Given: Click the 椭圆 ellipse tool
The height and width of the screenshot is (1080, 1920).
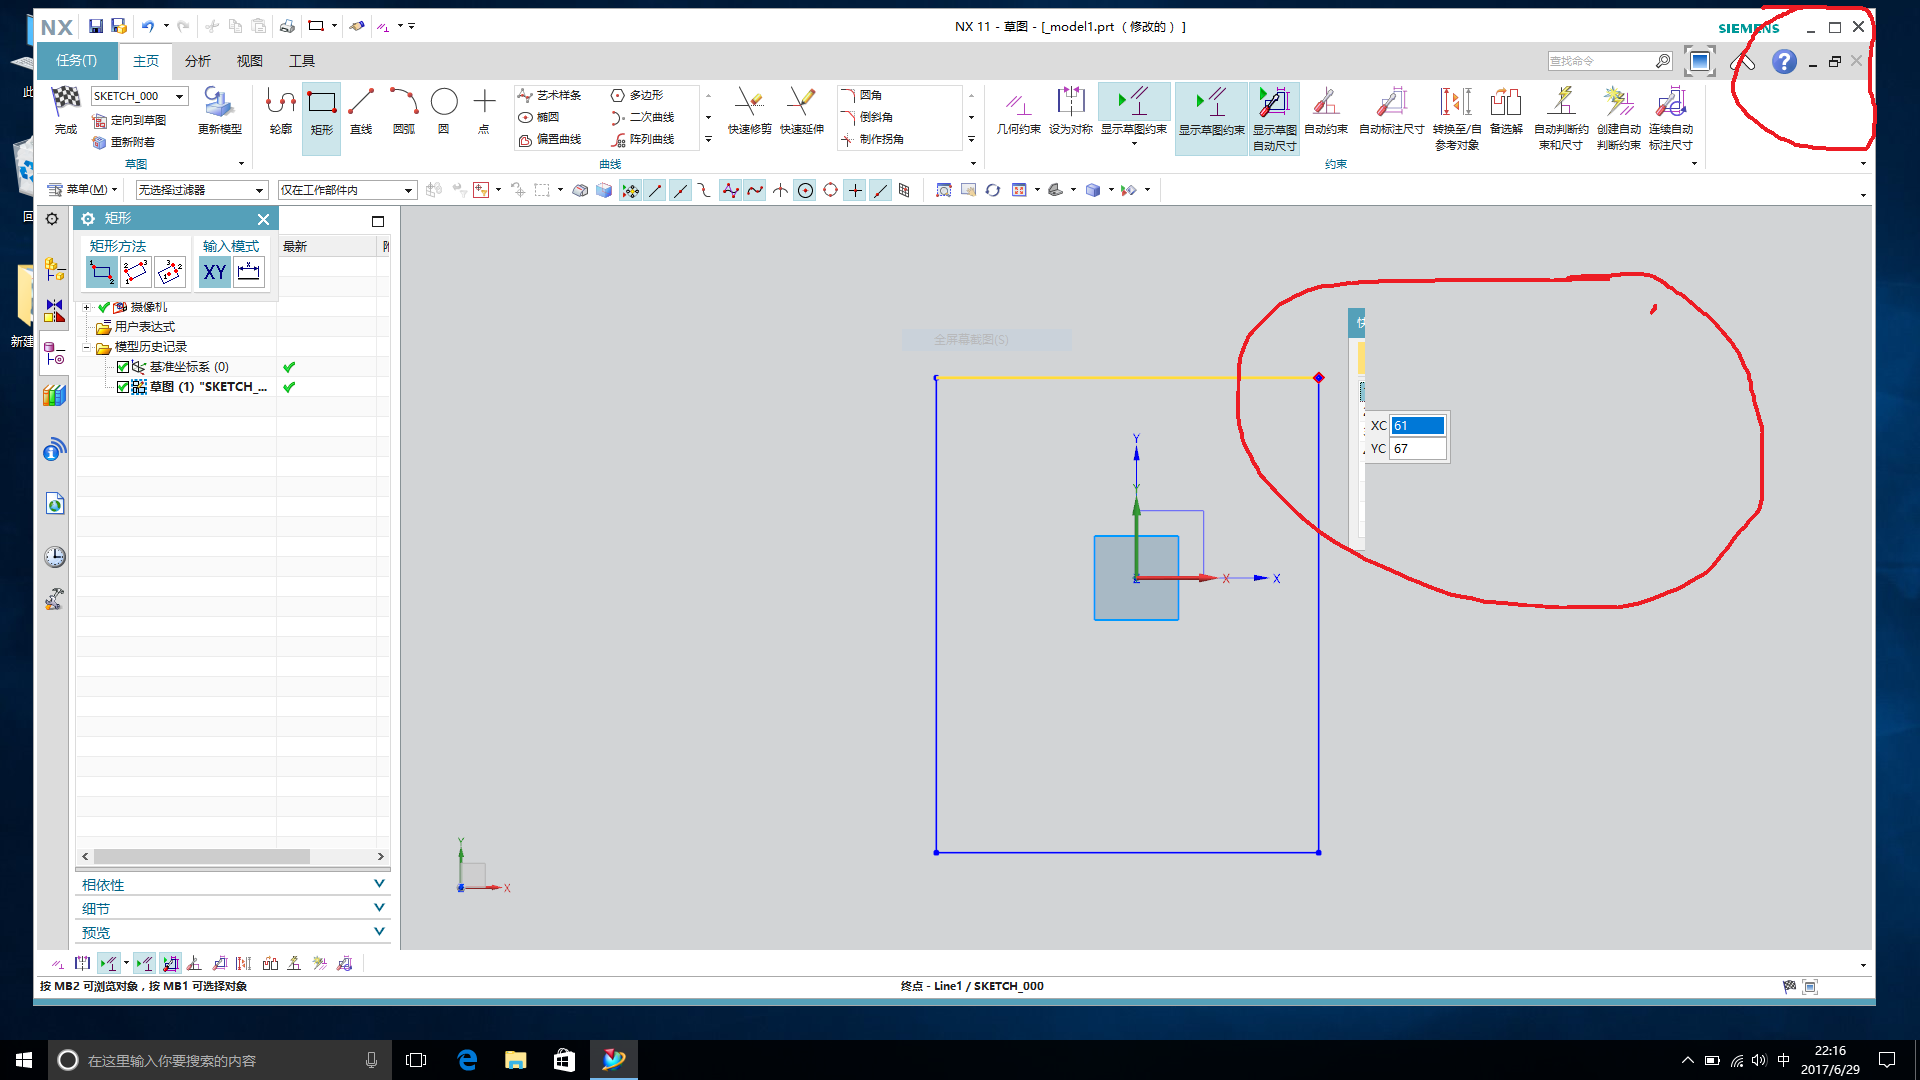Looking at the screenshot, I should [x=539, y=117].
